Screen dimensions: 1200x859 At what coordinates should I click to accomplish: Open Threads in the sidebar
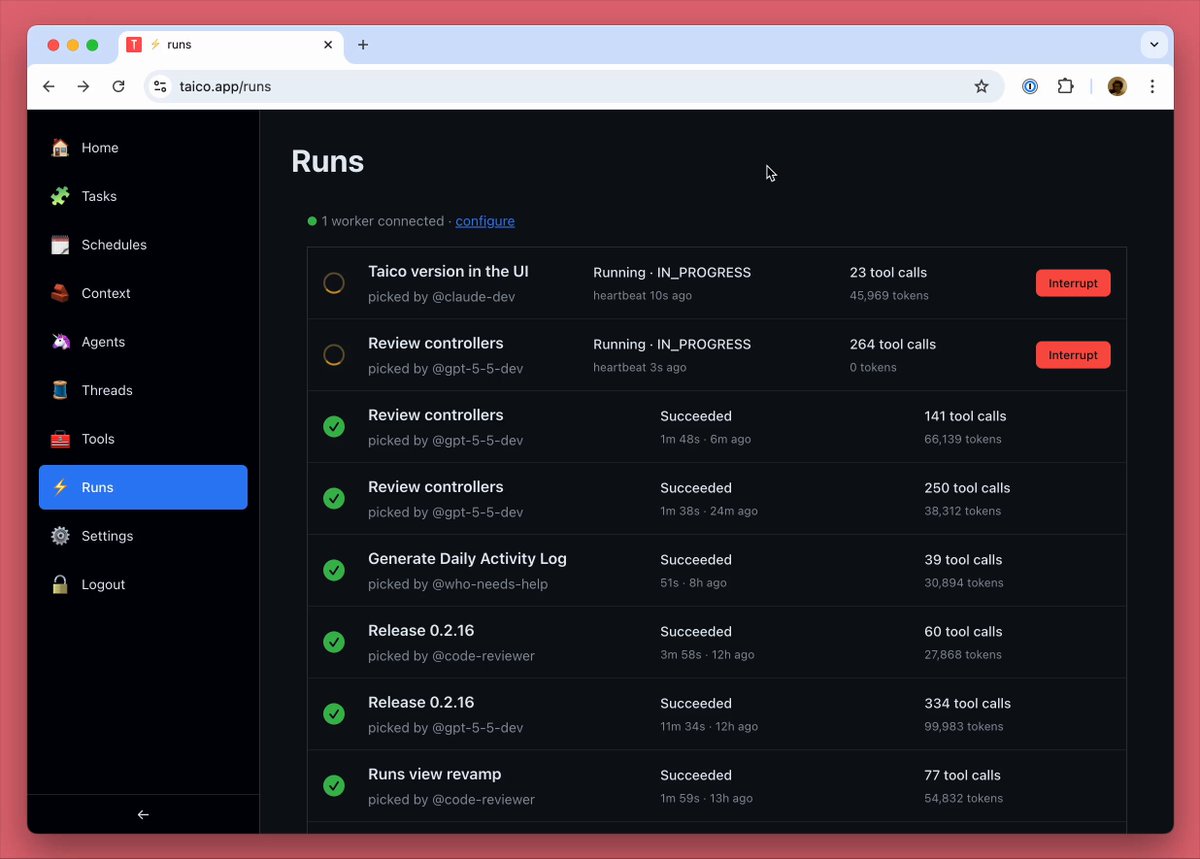tap(143, 391)
